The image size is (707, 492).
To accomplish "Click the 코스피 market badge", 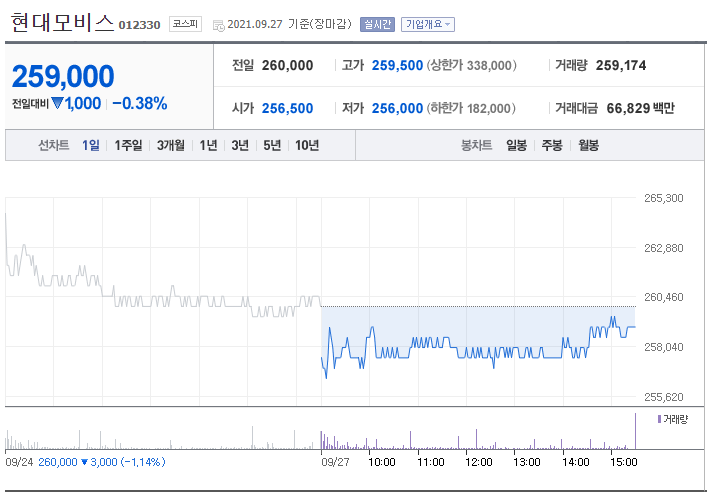I will pyautogui.click(x=185, y=24).
